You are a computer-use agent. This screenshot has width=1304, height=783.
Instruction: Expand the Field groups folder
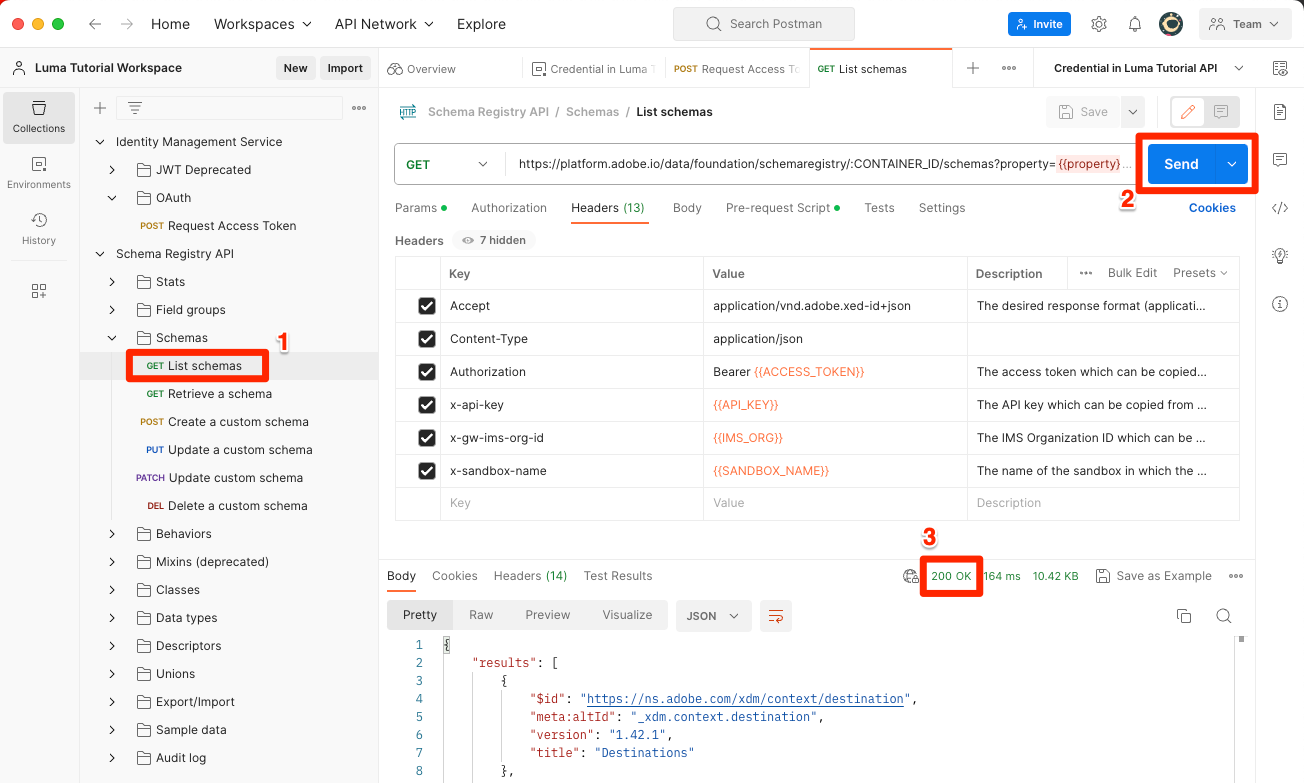point(113,310)
